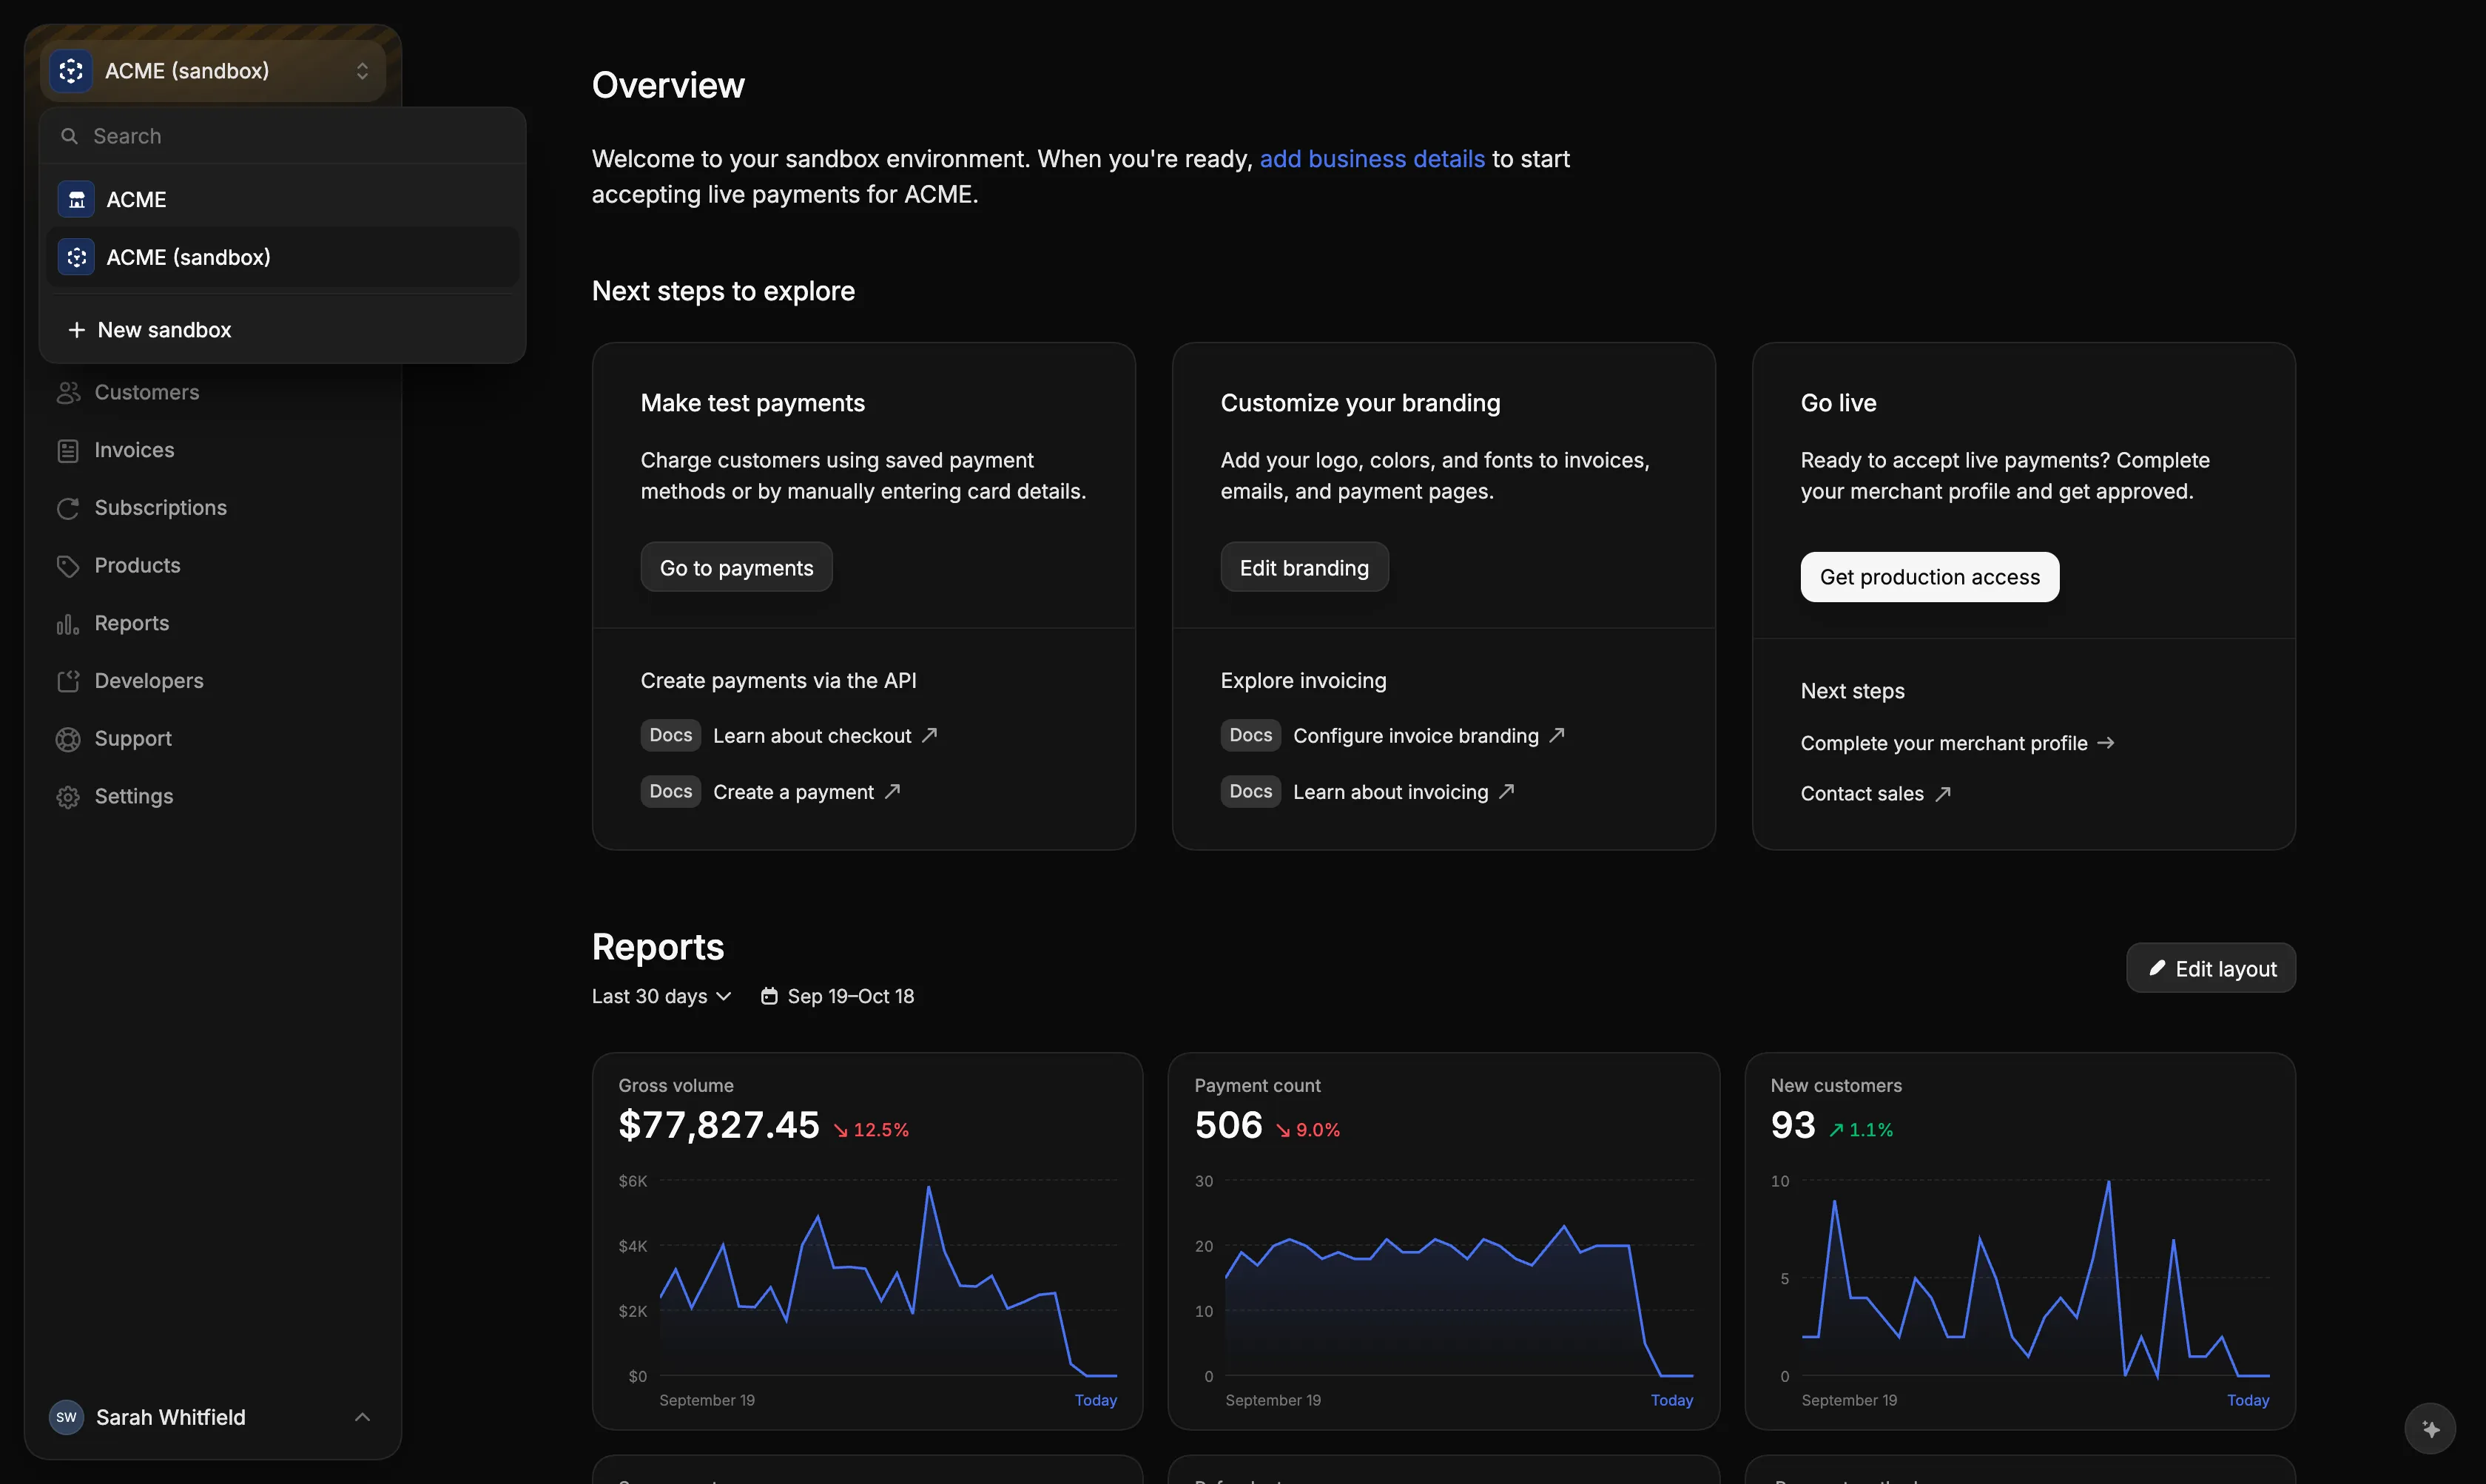Click the sparkle assistant icon bottom right
Screen dimensions: 2486x1484
(x=2430, y=1429)
